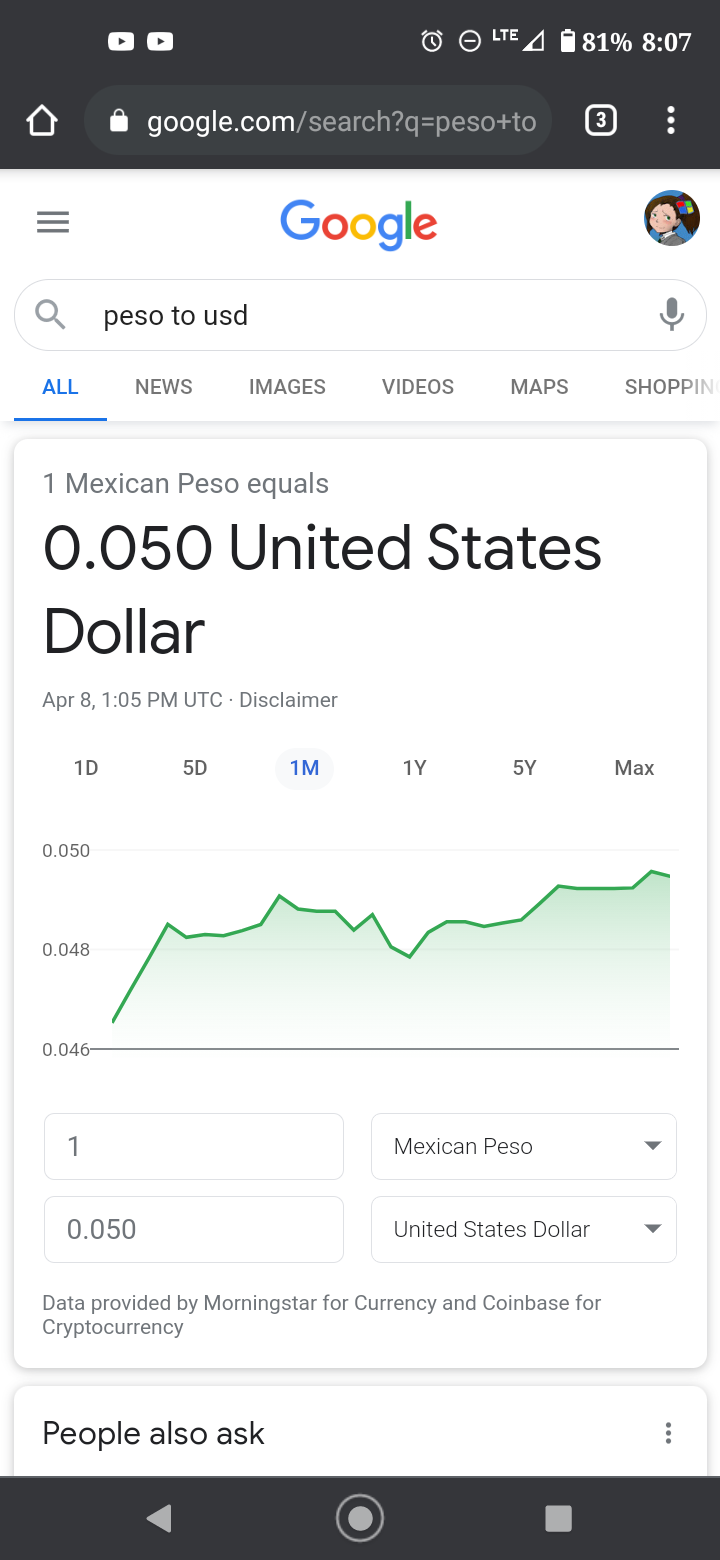Open the tab switcher showing 3 tabs
The height and width of the screenshot is (1560, 720).
600,122
